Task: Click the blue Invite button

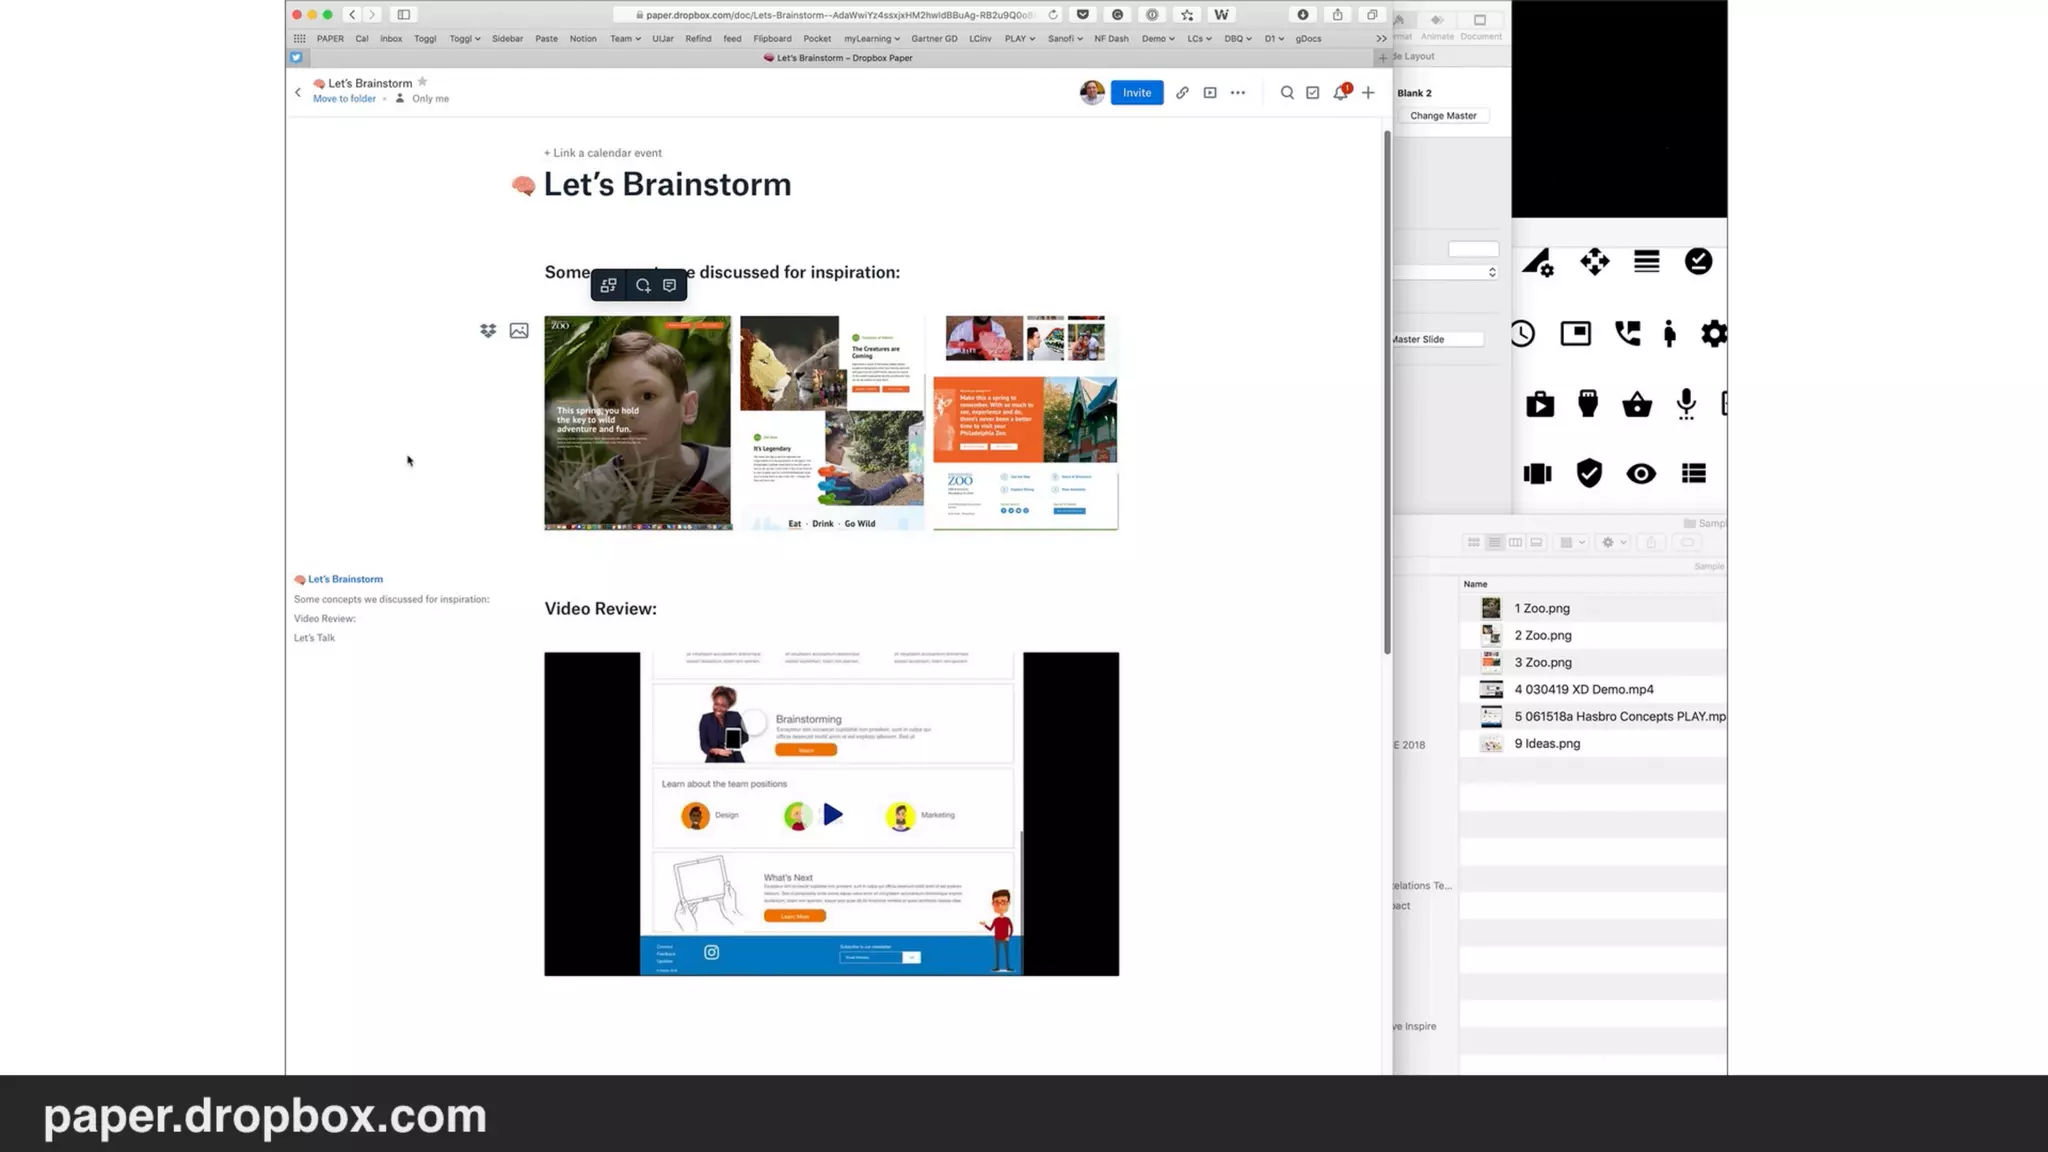Action: click(x=1137, y=93)
